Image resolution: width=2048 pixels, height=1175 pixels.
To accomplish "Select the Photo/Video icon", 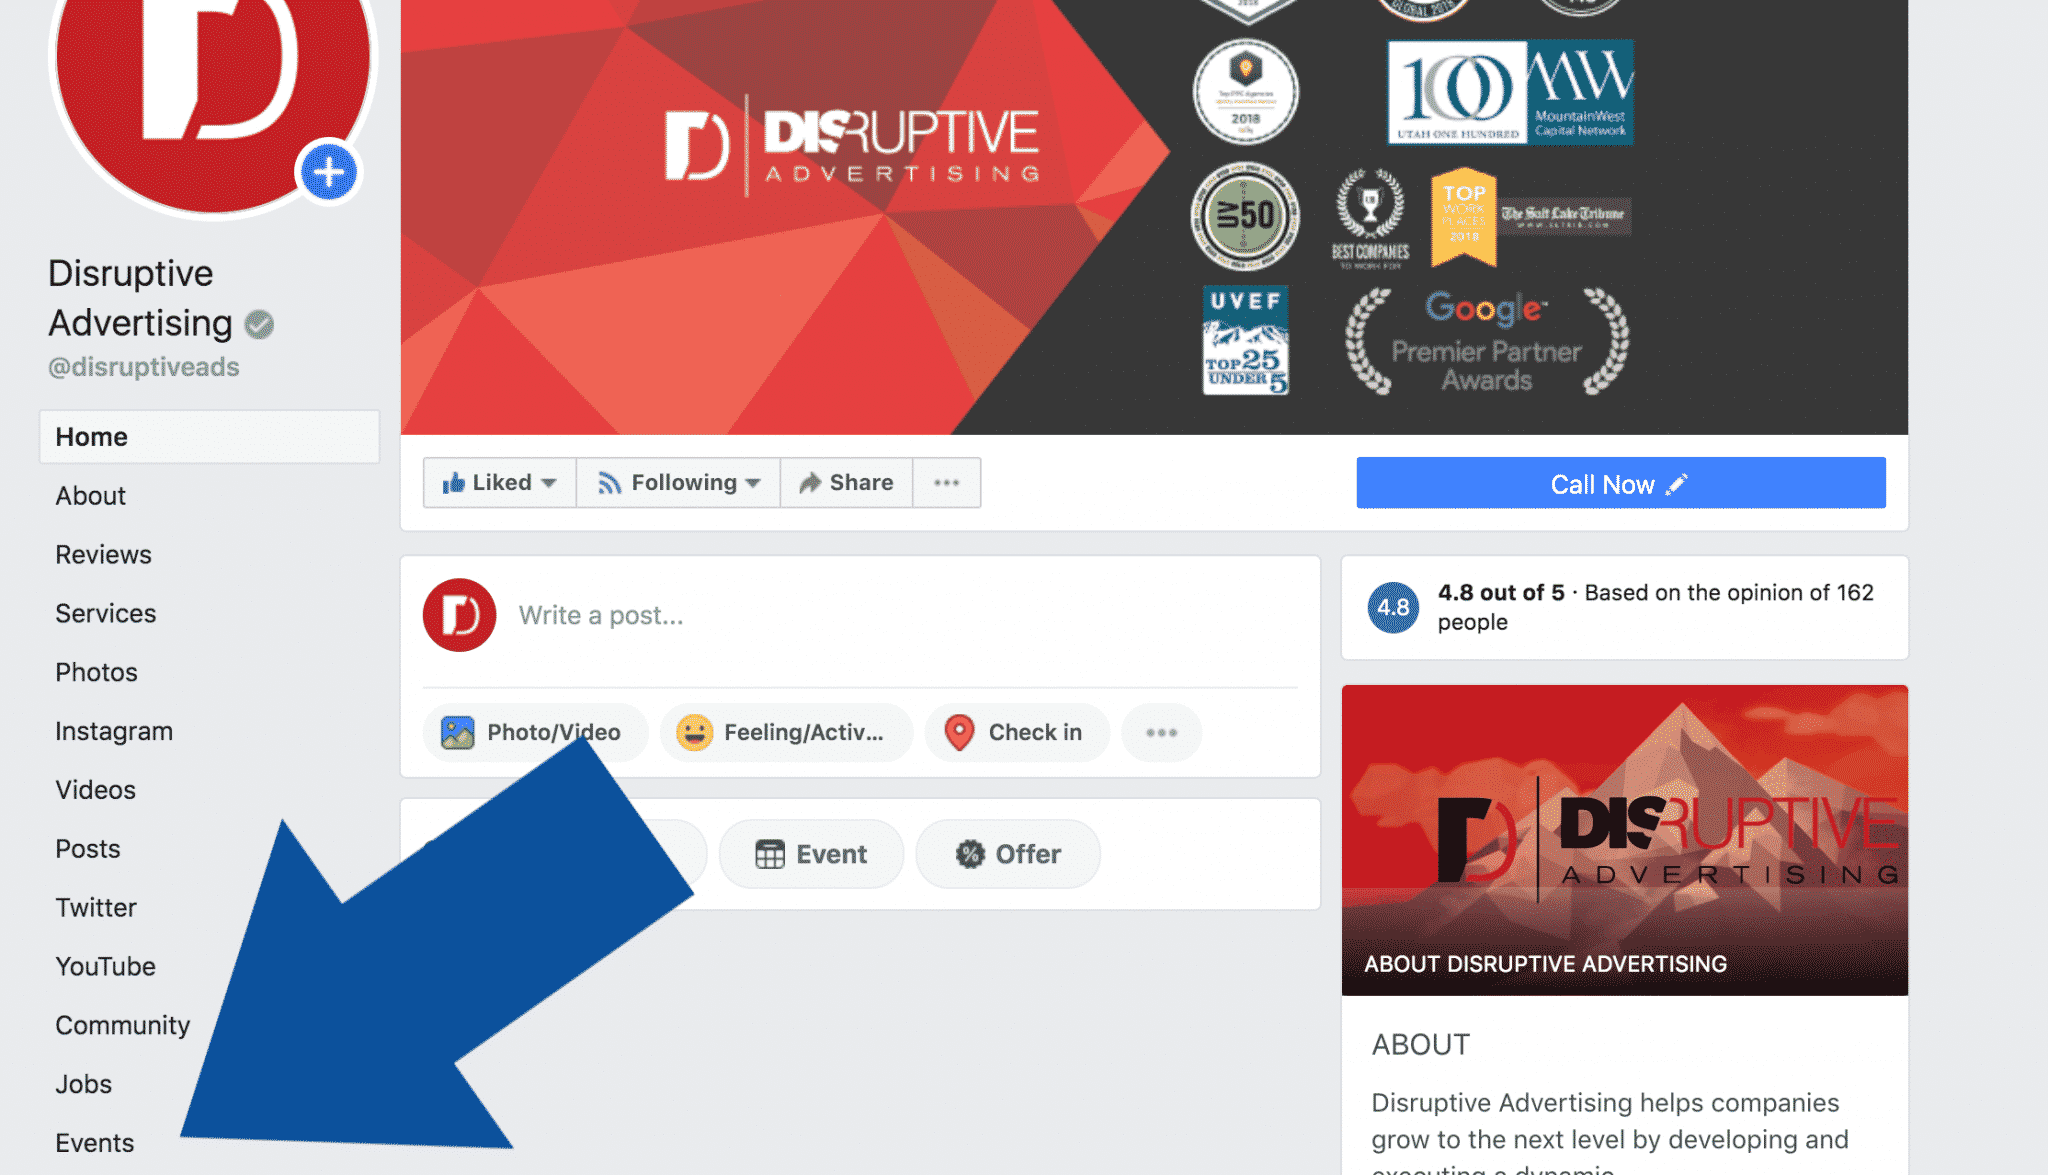I will click(457, 732).
